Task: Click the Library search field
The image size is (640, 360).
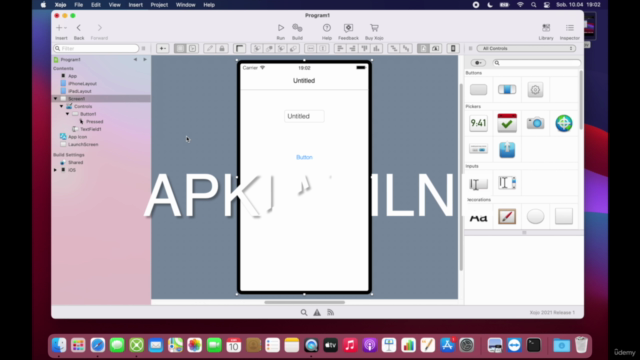Action: tap(536, 63)
